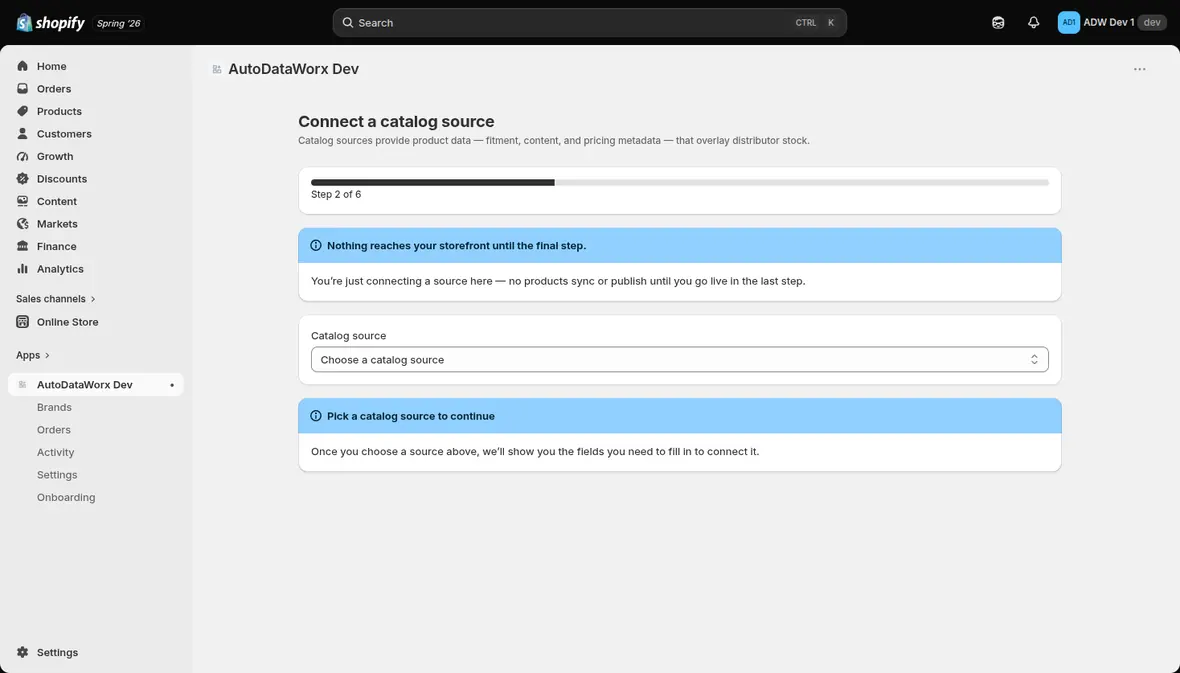Screen dimensions: 1180x673
Task: Click the catalog source select arrows
Action: tap(1034, 360)
